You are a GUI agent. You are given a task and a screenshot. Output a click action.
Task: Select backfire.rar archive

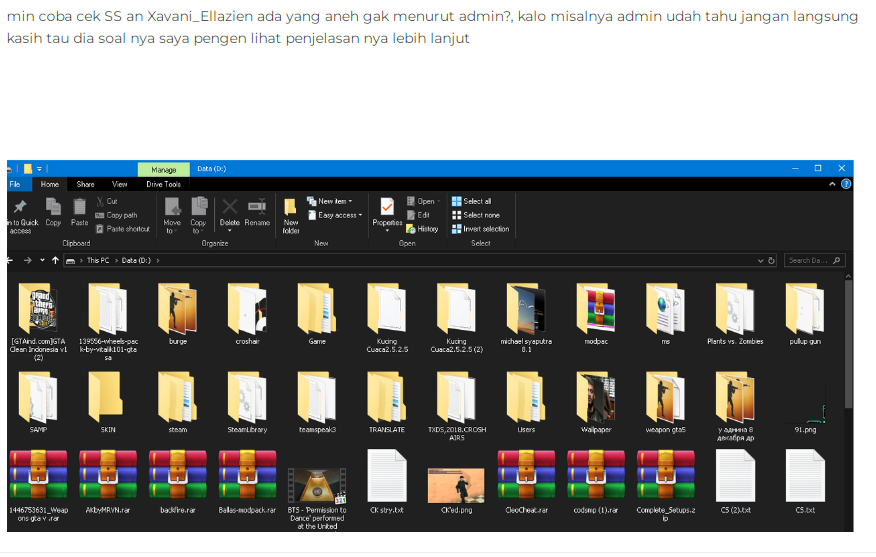tap(178, 482)
